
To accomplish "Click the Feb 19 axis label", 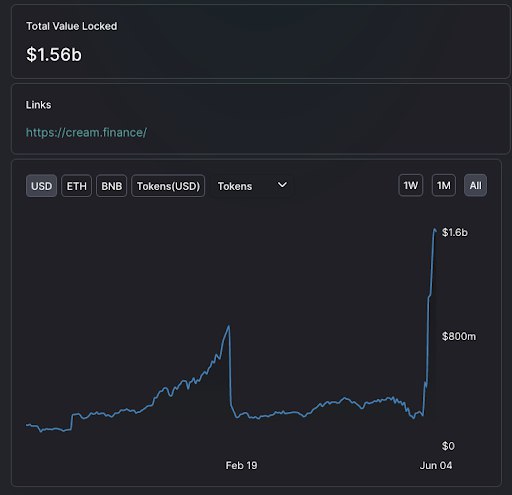I will pos(241,465).
